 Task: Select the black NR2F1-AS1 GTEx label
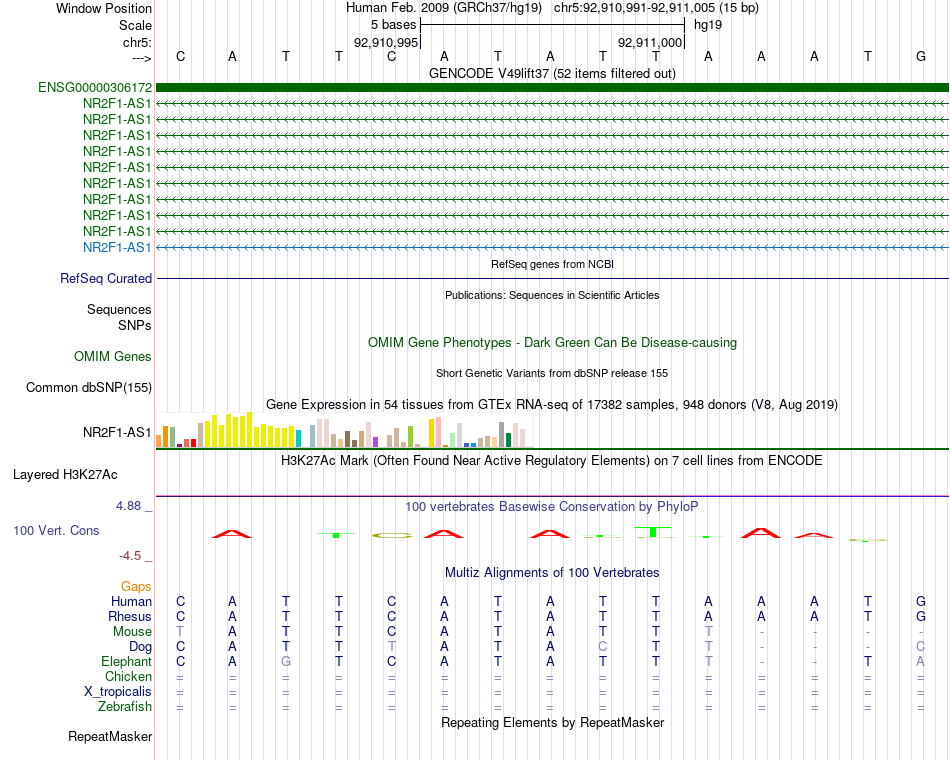click(x=117, y=432)
